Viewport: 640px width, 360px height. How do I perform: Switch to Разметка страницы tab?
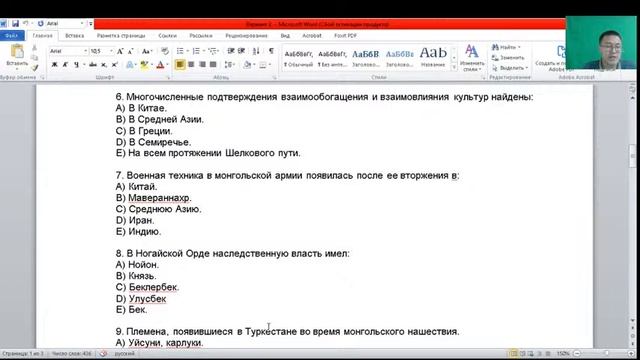click(121, 36)
